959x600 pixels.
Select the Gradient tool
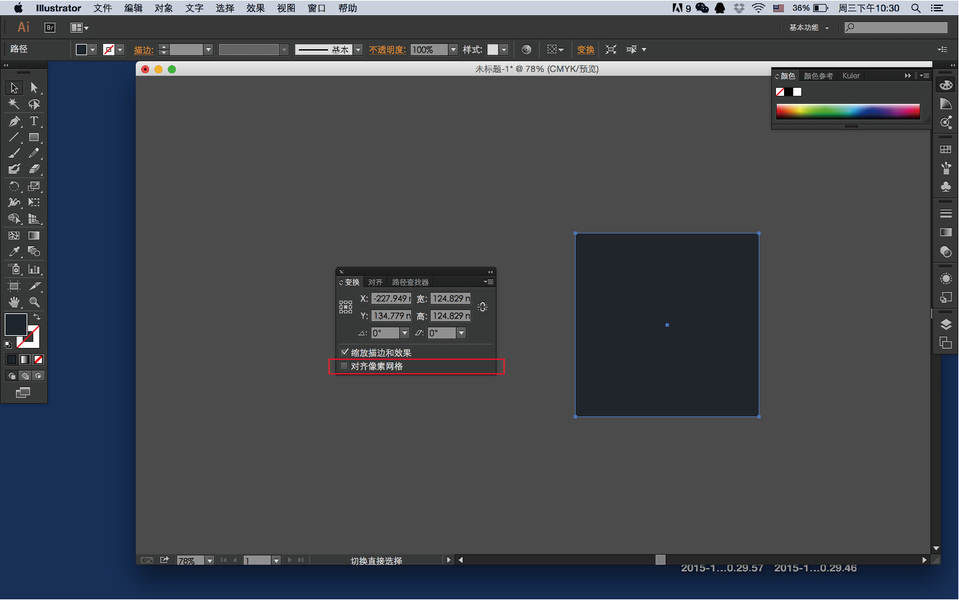coord(34,235)
